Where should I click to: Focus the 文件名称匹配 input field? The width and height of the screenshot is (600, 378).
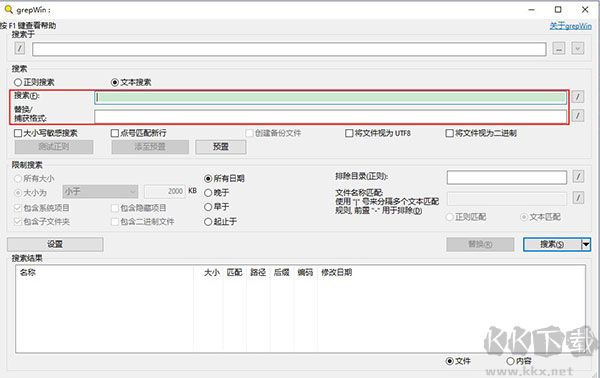tap(507, 199)
